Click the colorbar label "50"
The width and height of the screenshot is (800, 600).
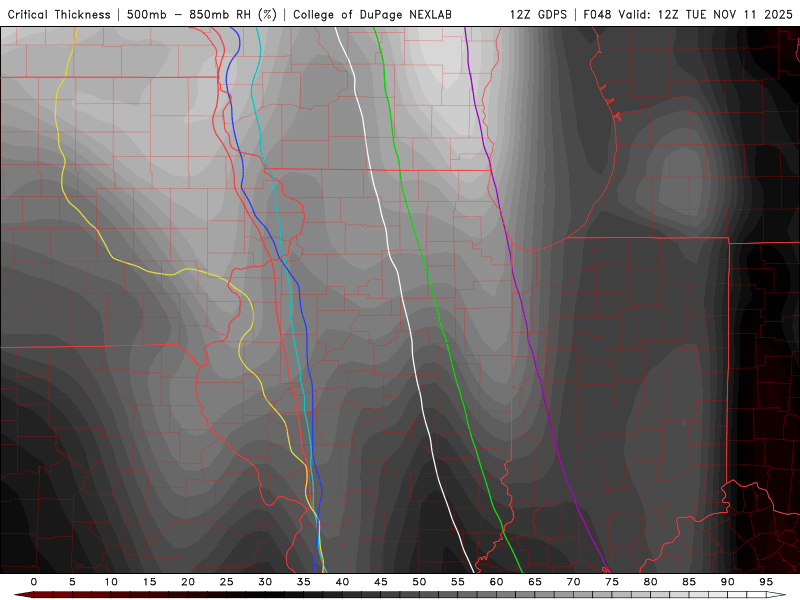coord(419,582)
